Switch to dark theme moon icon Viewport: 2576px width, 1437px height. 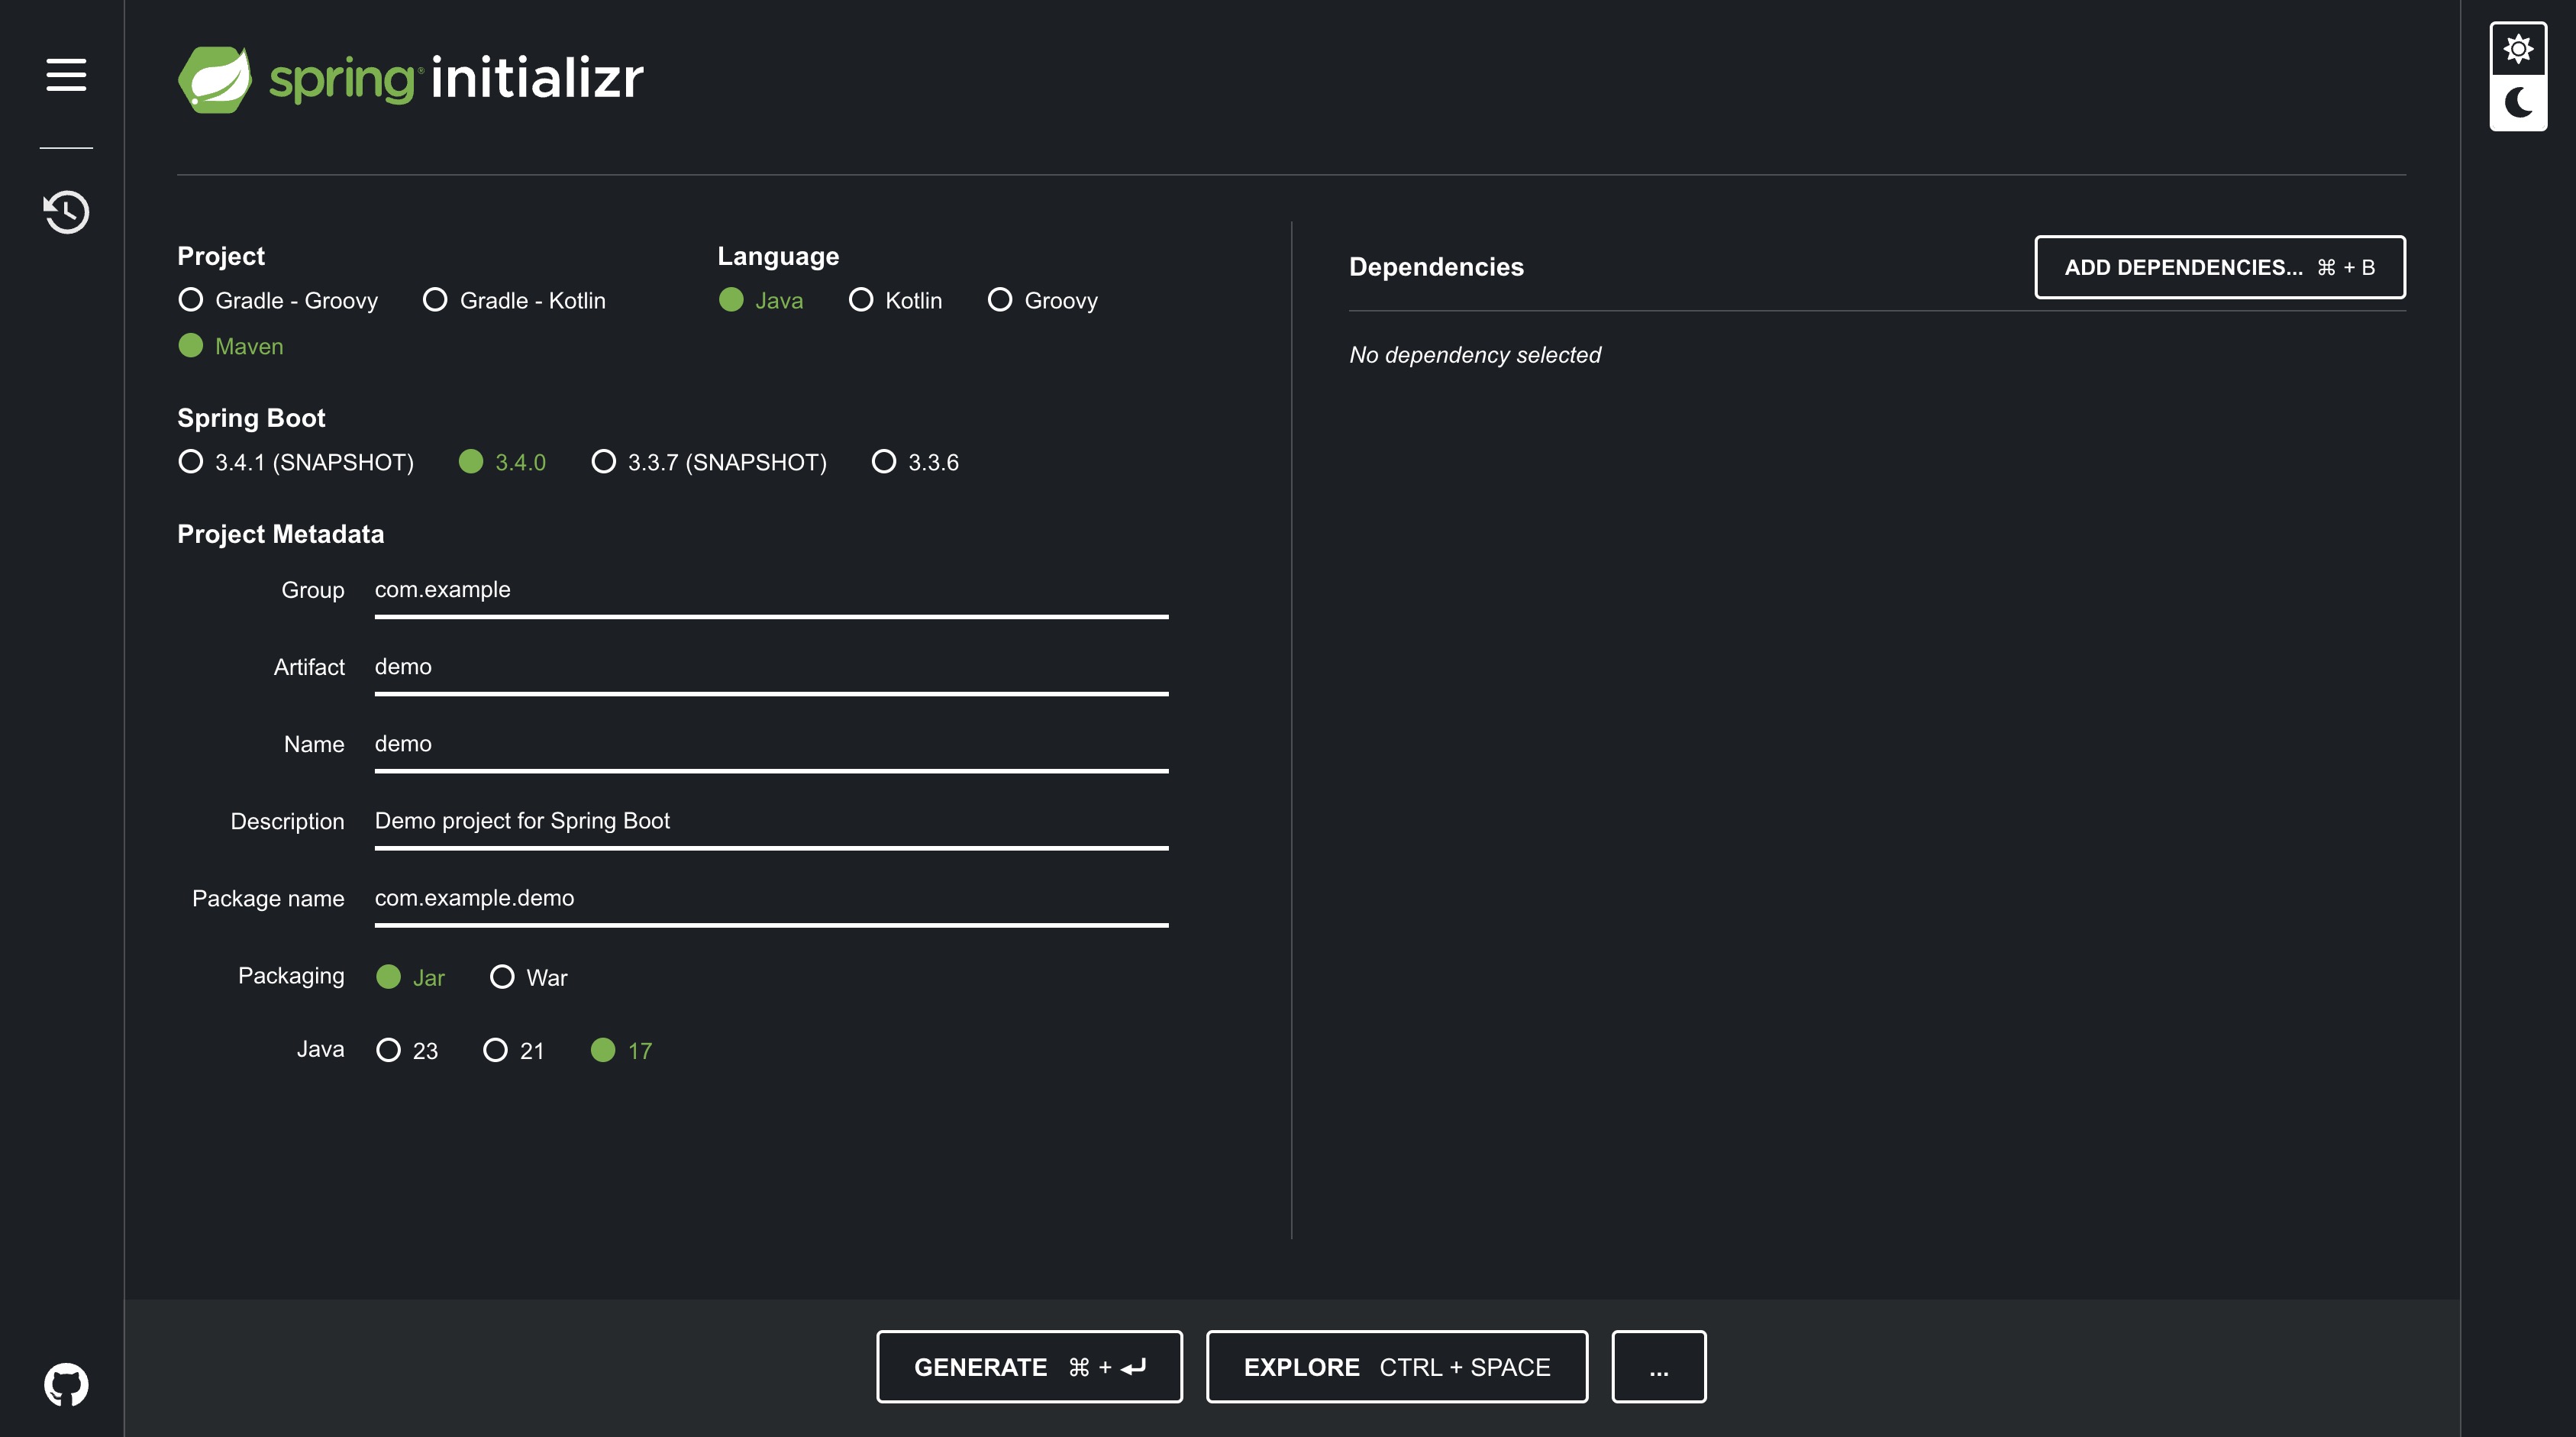point(2517,103)
